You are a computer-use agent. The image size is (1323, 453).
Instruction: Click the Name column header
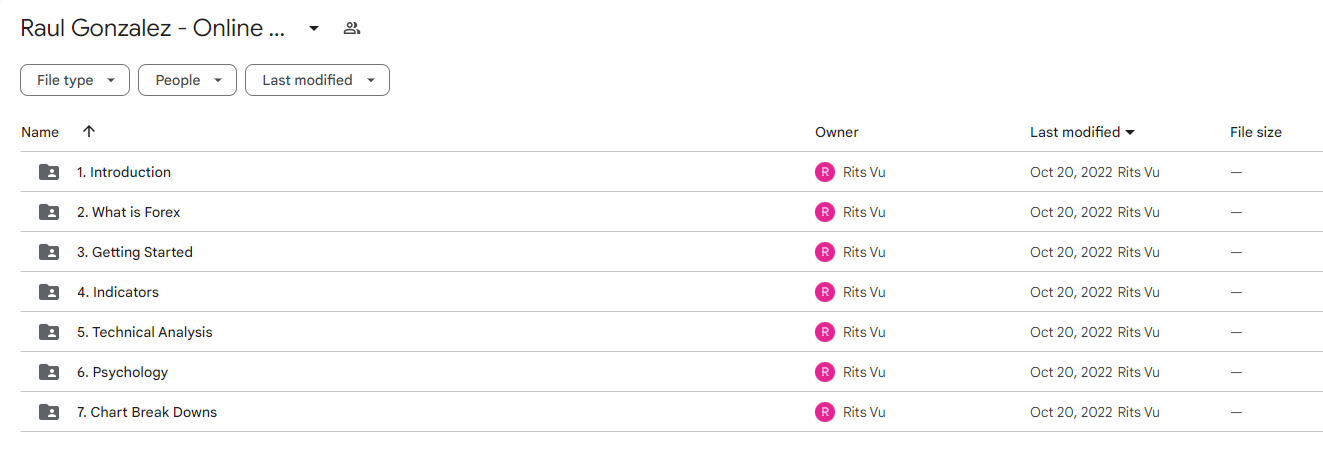click(40, 132)
